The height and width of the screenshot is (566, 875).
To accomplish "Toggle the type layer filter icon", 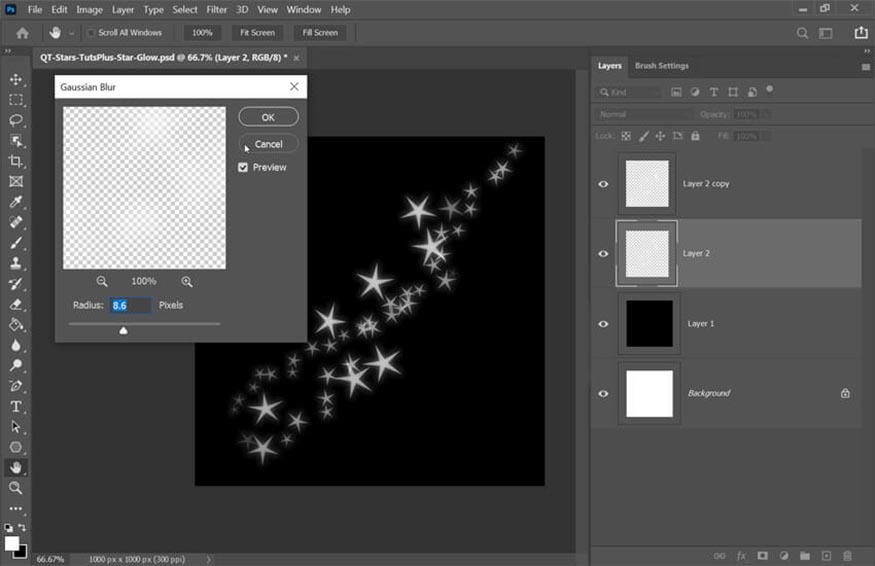I will 714,92.
